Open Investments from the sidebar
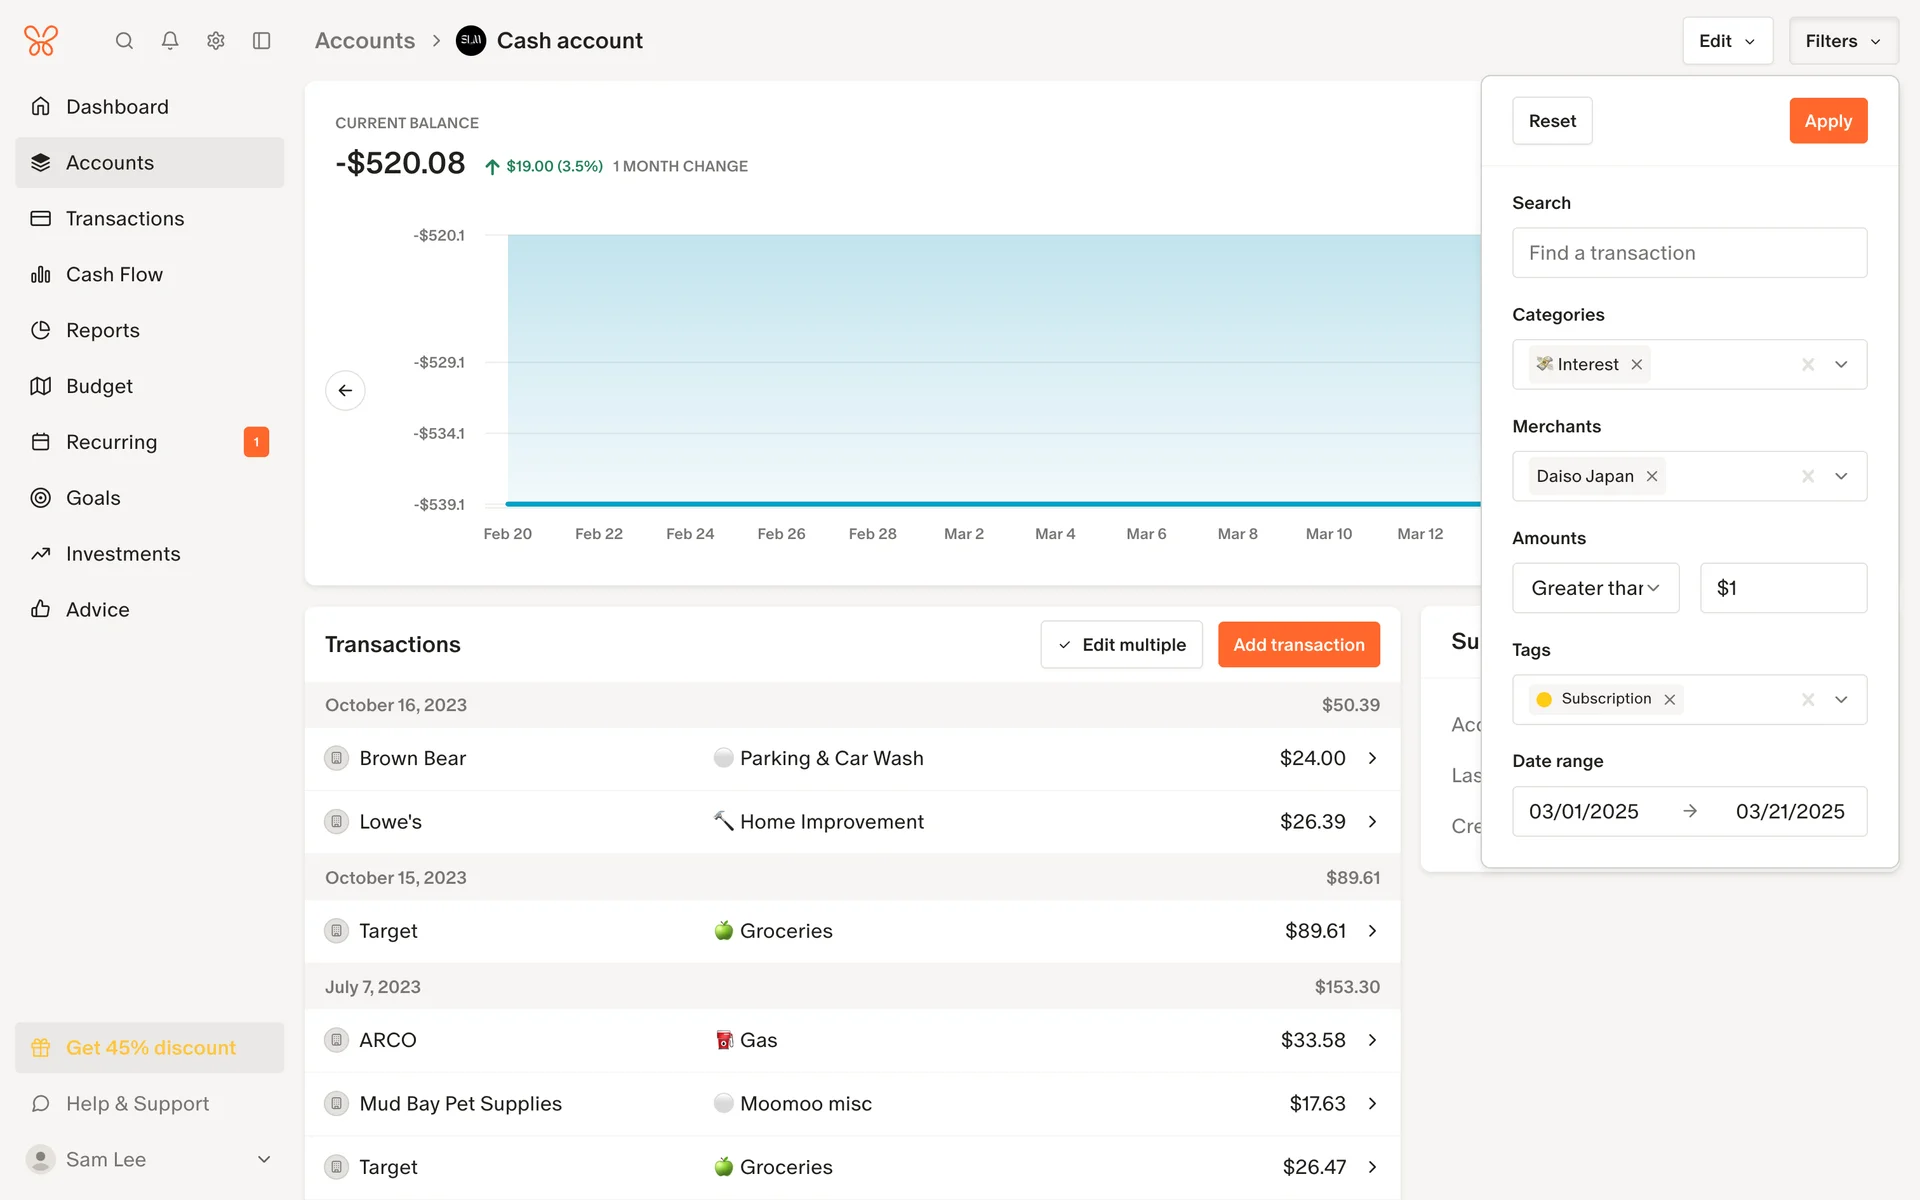The image size is (1920, 1200). coord(123,554)
